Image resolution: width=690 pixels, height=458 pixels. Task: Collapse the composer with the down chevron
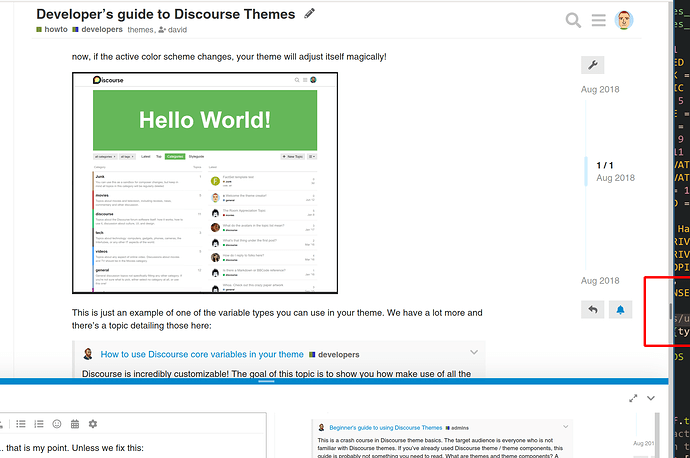651,398
